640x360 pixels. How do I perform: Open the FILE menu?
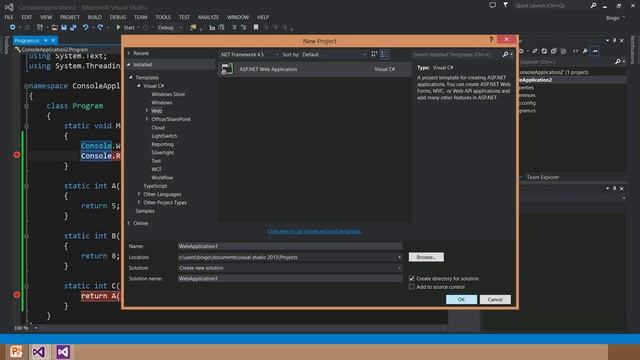tap(9, 17)
